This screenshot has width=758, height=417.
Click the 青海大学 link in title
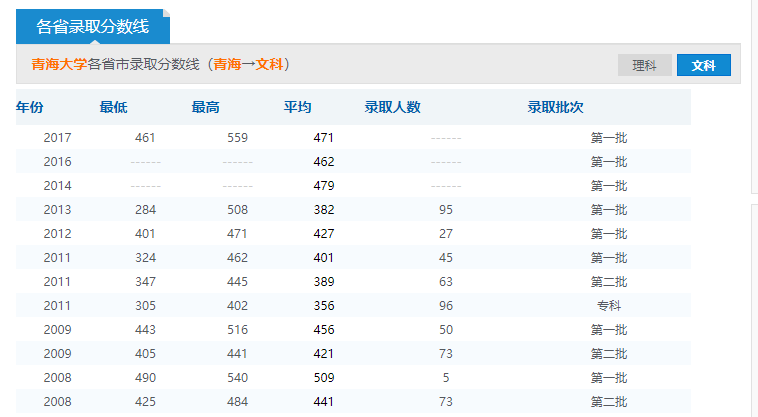coord(59,64)
